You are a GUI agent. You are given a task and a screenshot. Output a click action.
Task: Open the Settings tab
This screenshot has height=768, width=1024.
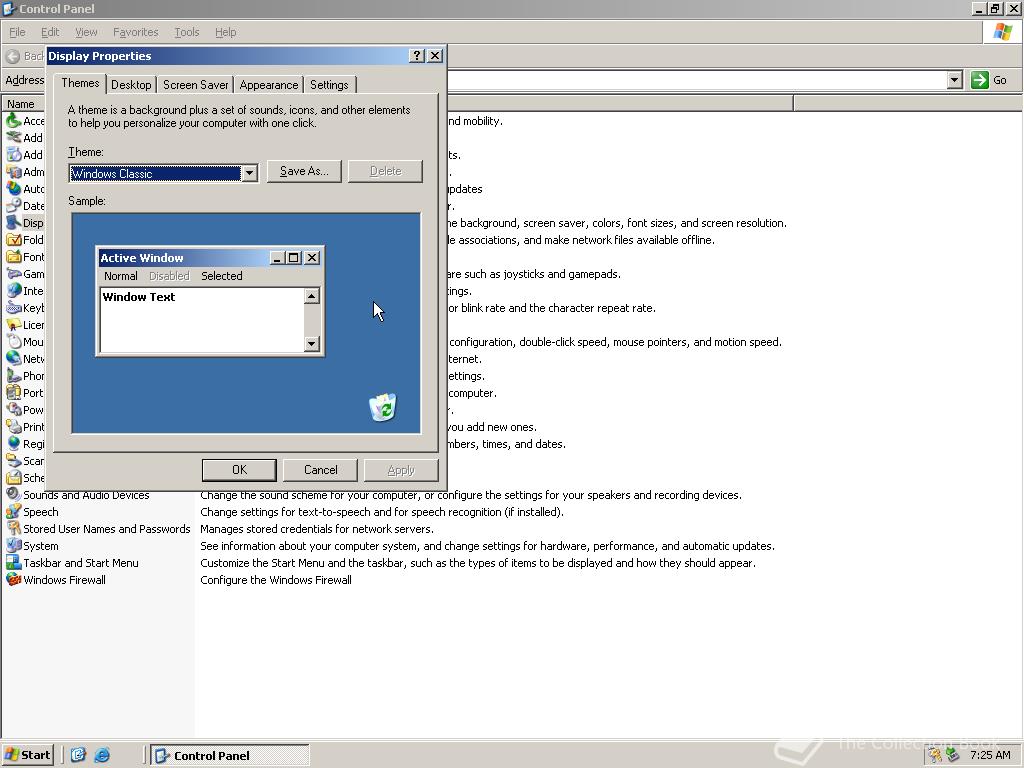click(329, 85)
